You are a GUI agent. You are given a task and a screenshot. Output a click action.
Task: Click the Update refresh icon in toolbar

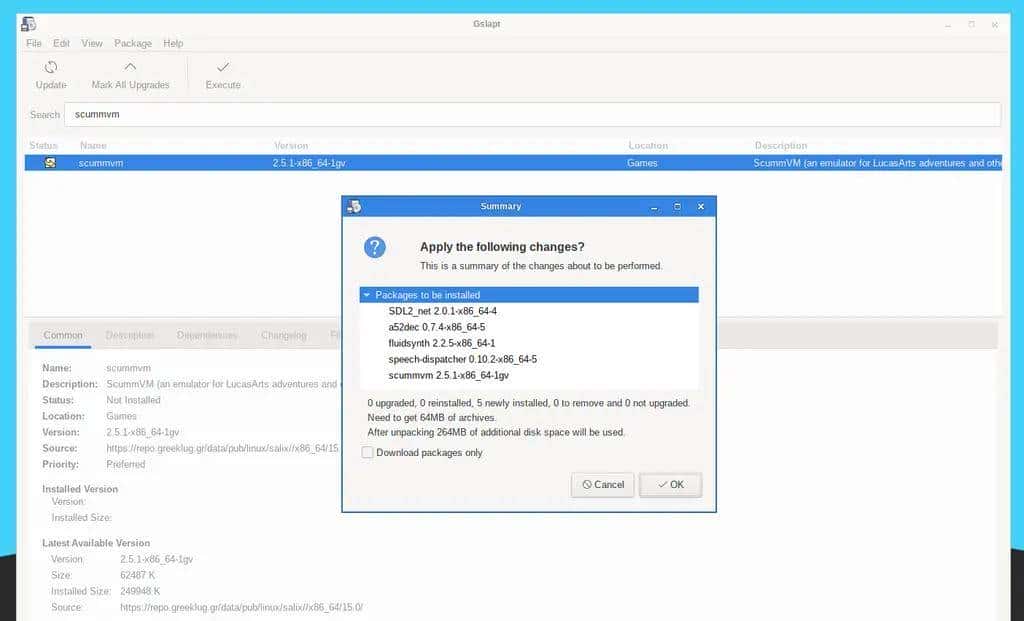tap(50, 66)
